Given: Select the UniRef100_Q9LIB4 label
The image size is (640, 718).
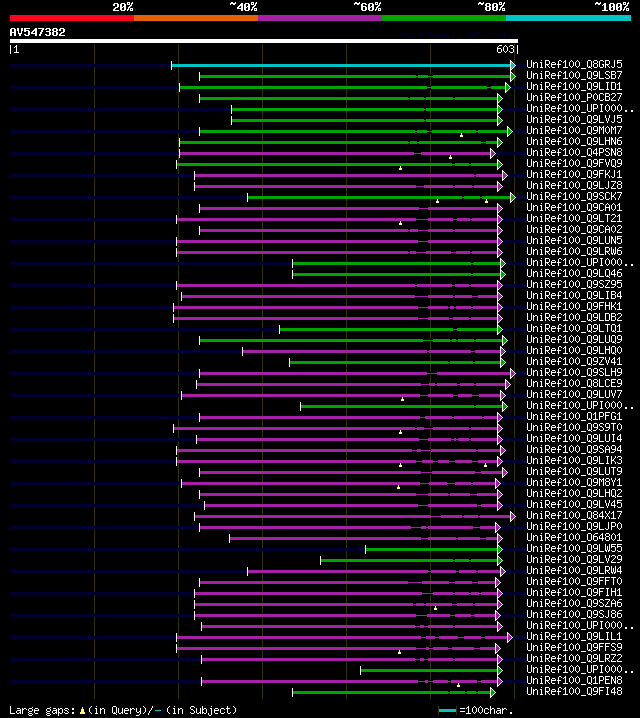Looking at the screenshot, I should pos(574,295).
